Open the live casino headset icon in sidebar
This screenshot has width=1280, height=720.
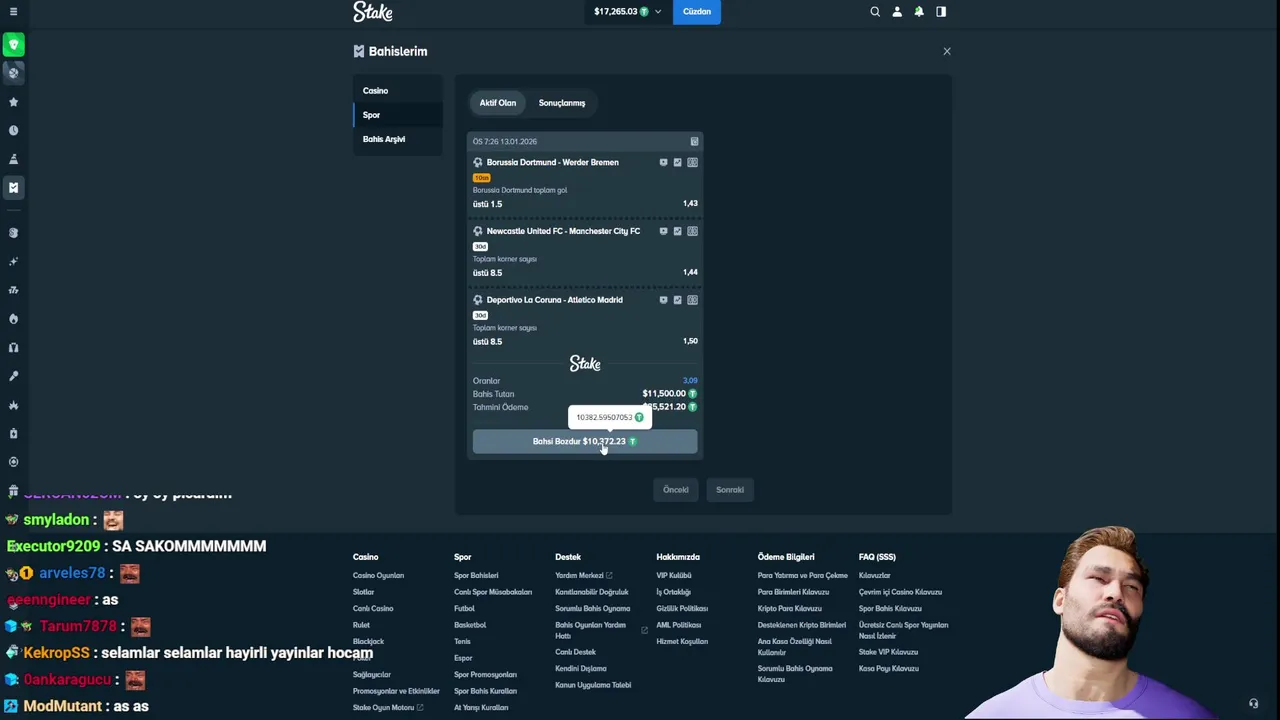(13, 348)
